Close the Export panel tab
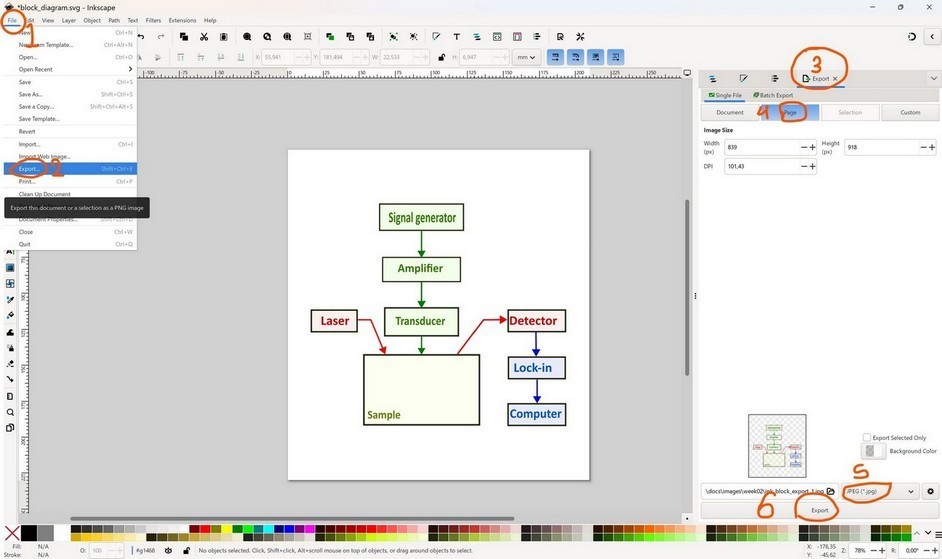This screenshot has height=559, width=942. [835, 79]
